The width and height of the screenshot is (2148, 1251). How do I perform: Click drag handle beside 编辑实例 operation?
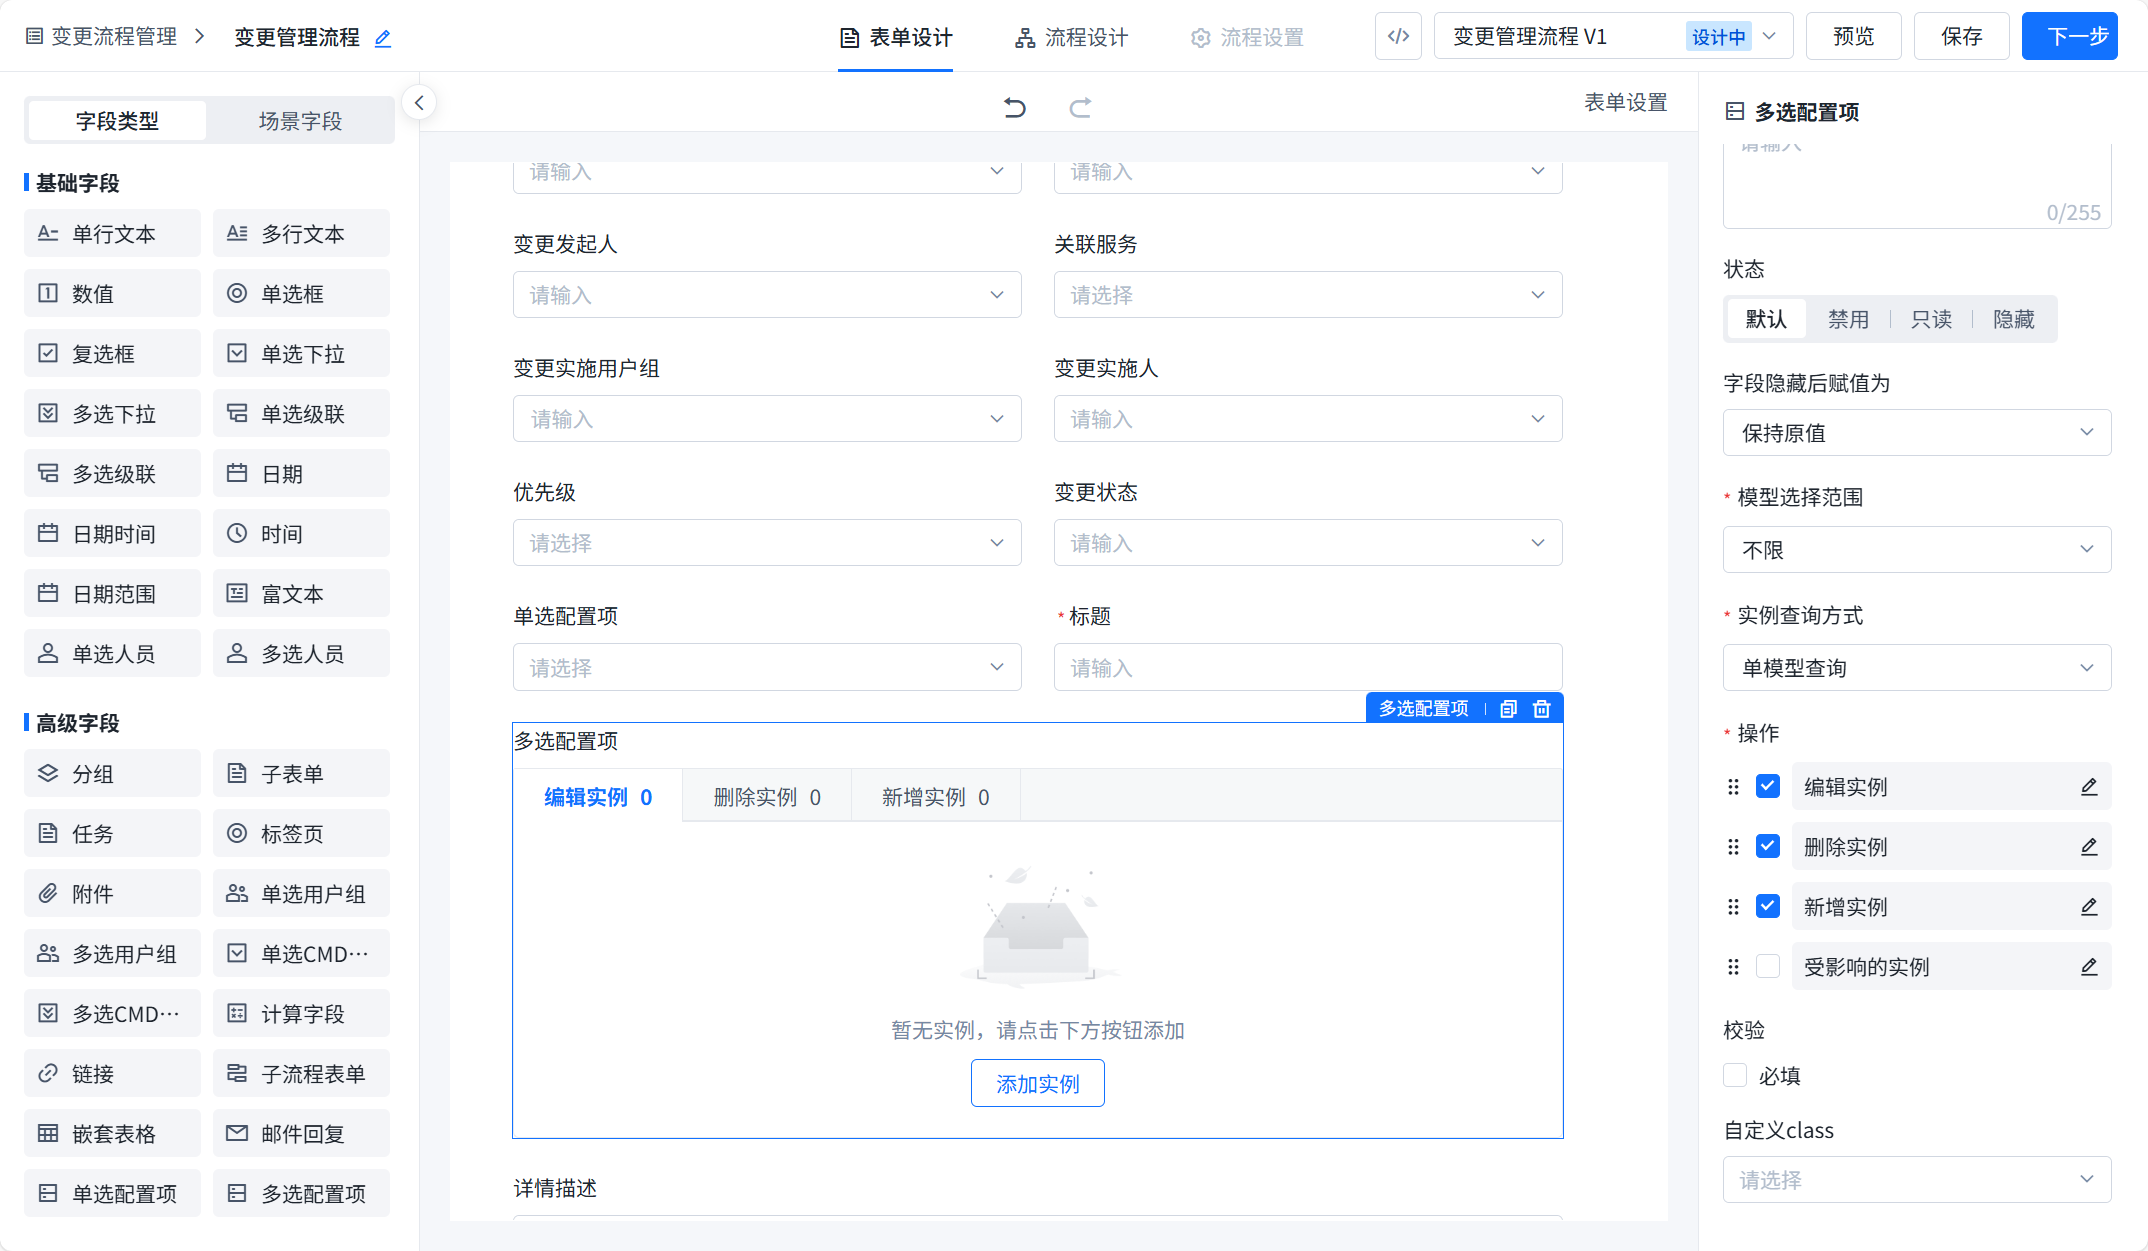pos(1733,787)
